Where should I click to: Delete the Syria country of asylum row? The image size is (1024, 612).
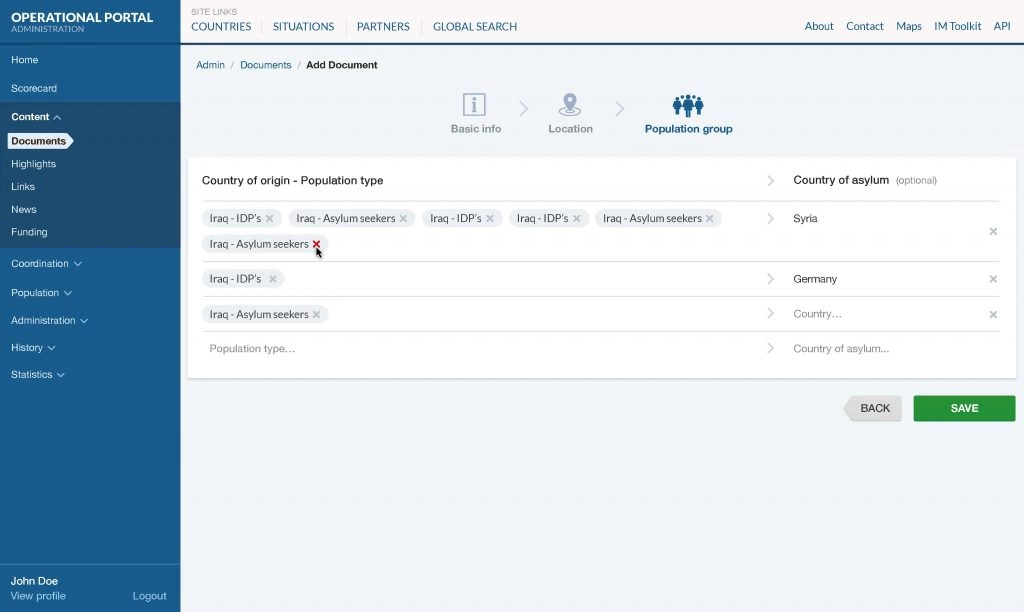[993, 231]
